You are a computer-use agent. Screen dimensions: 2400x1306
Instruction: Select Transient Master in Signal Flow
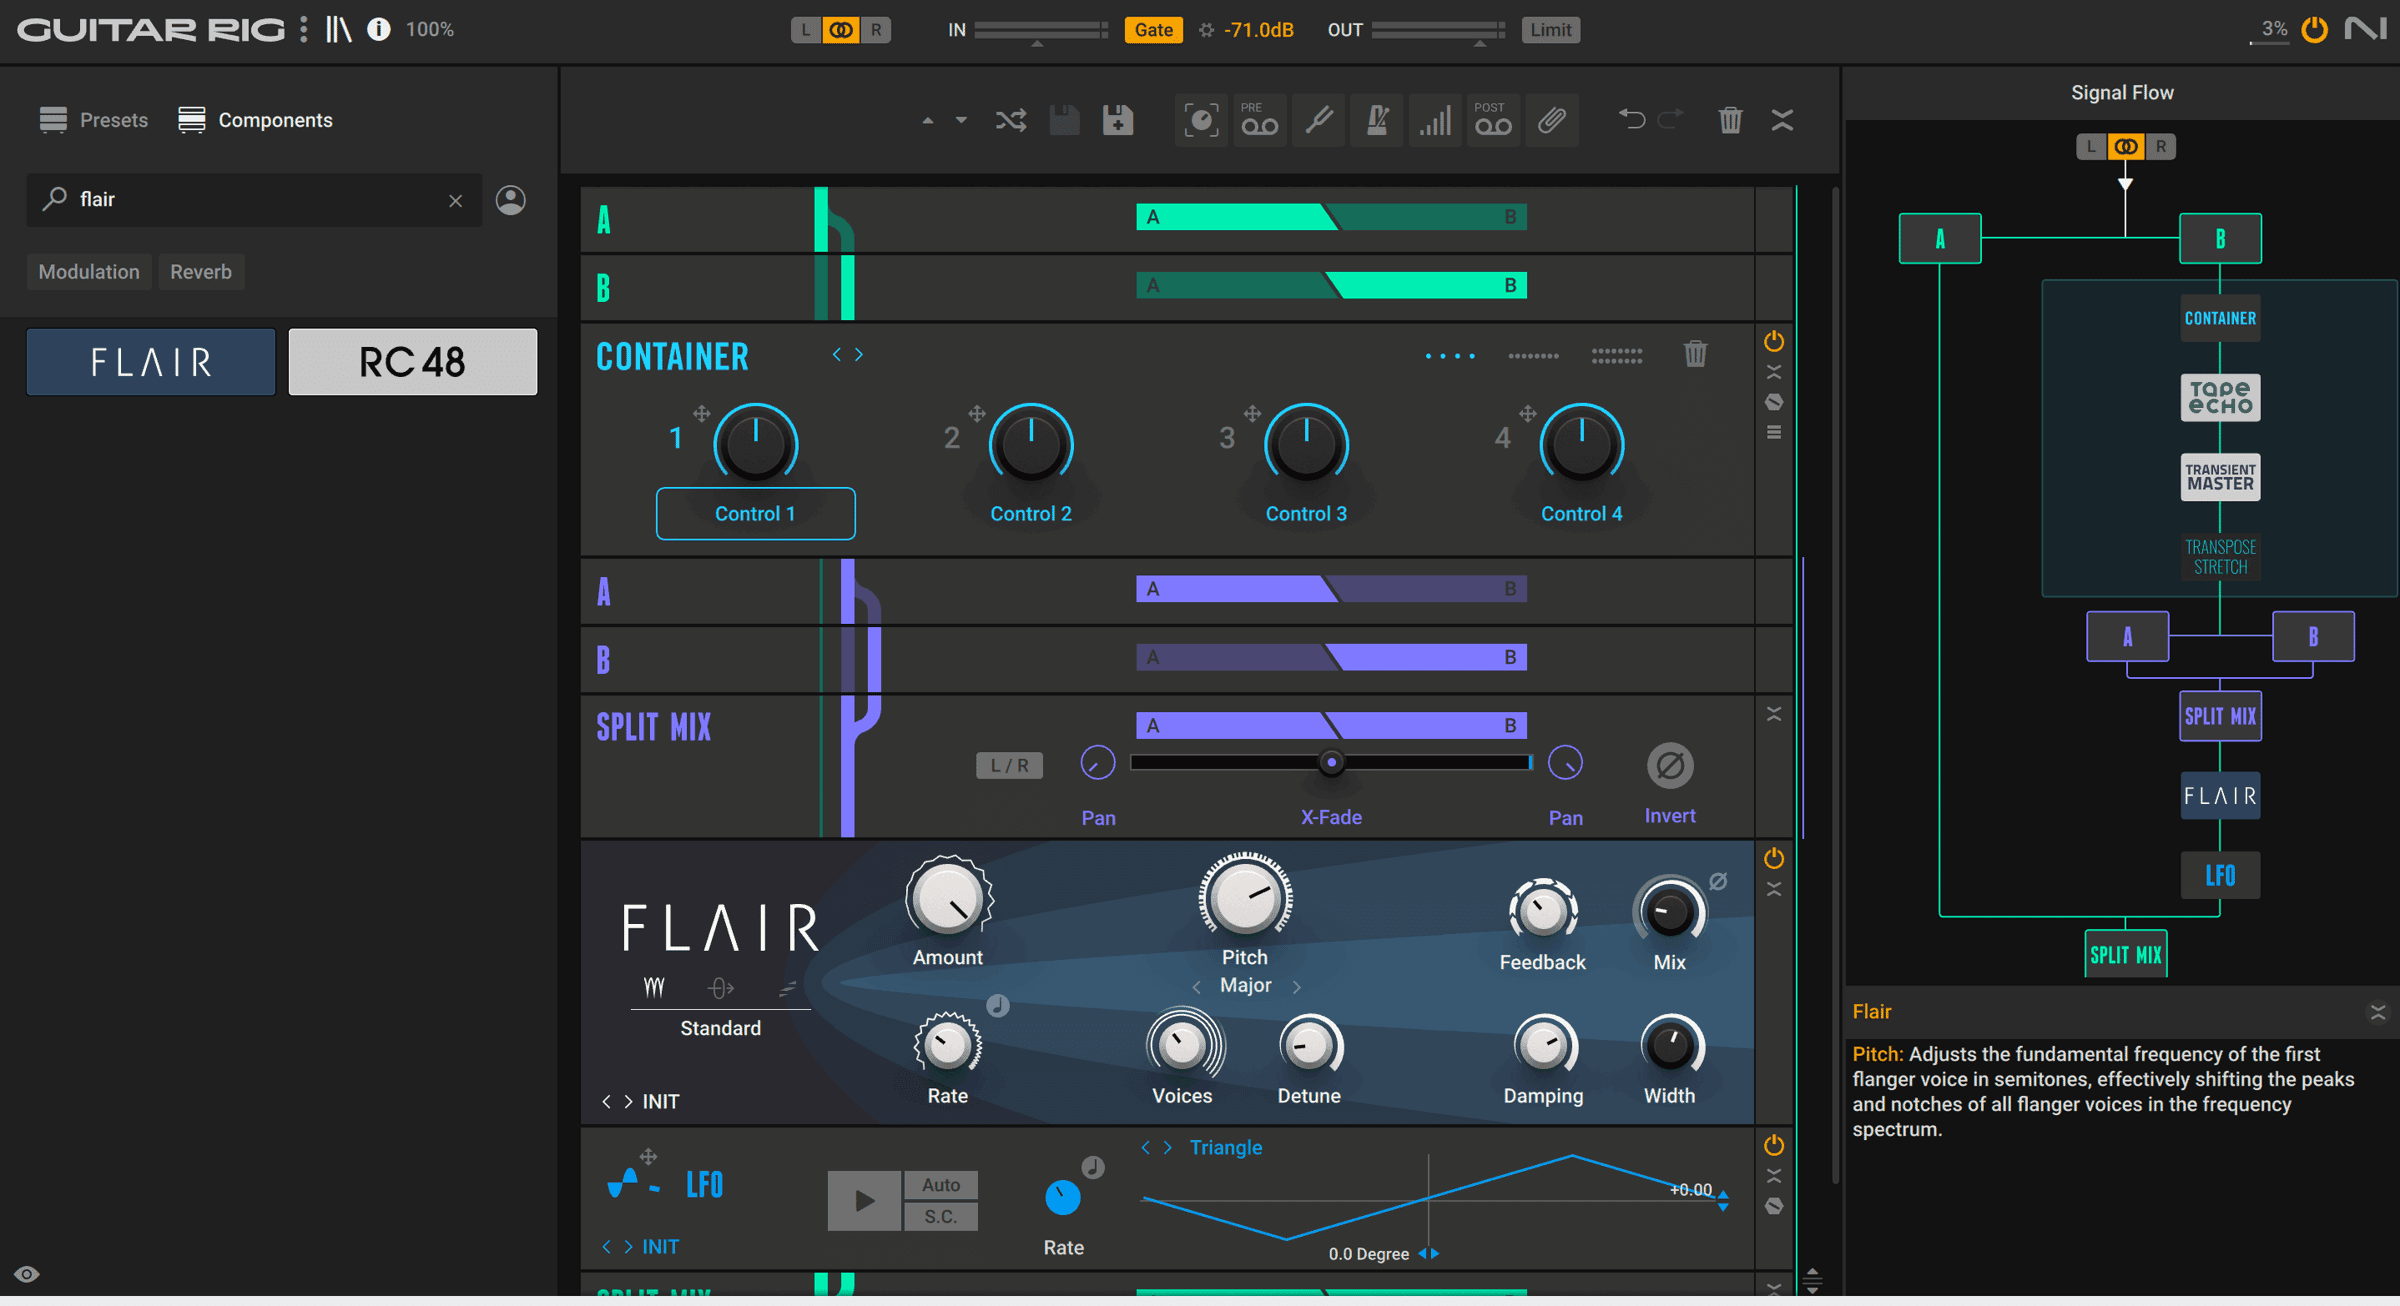coord(2220,477)
